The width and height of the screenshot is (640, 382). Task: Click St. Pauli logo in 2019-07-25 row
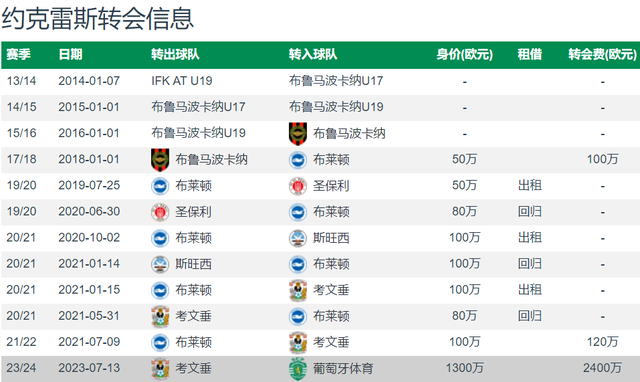click(x=298, y=186)
